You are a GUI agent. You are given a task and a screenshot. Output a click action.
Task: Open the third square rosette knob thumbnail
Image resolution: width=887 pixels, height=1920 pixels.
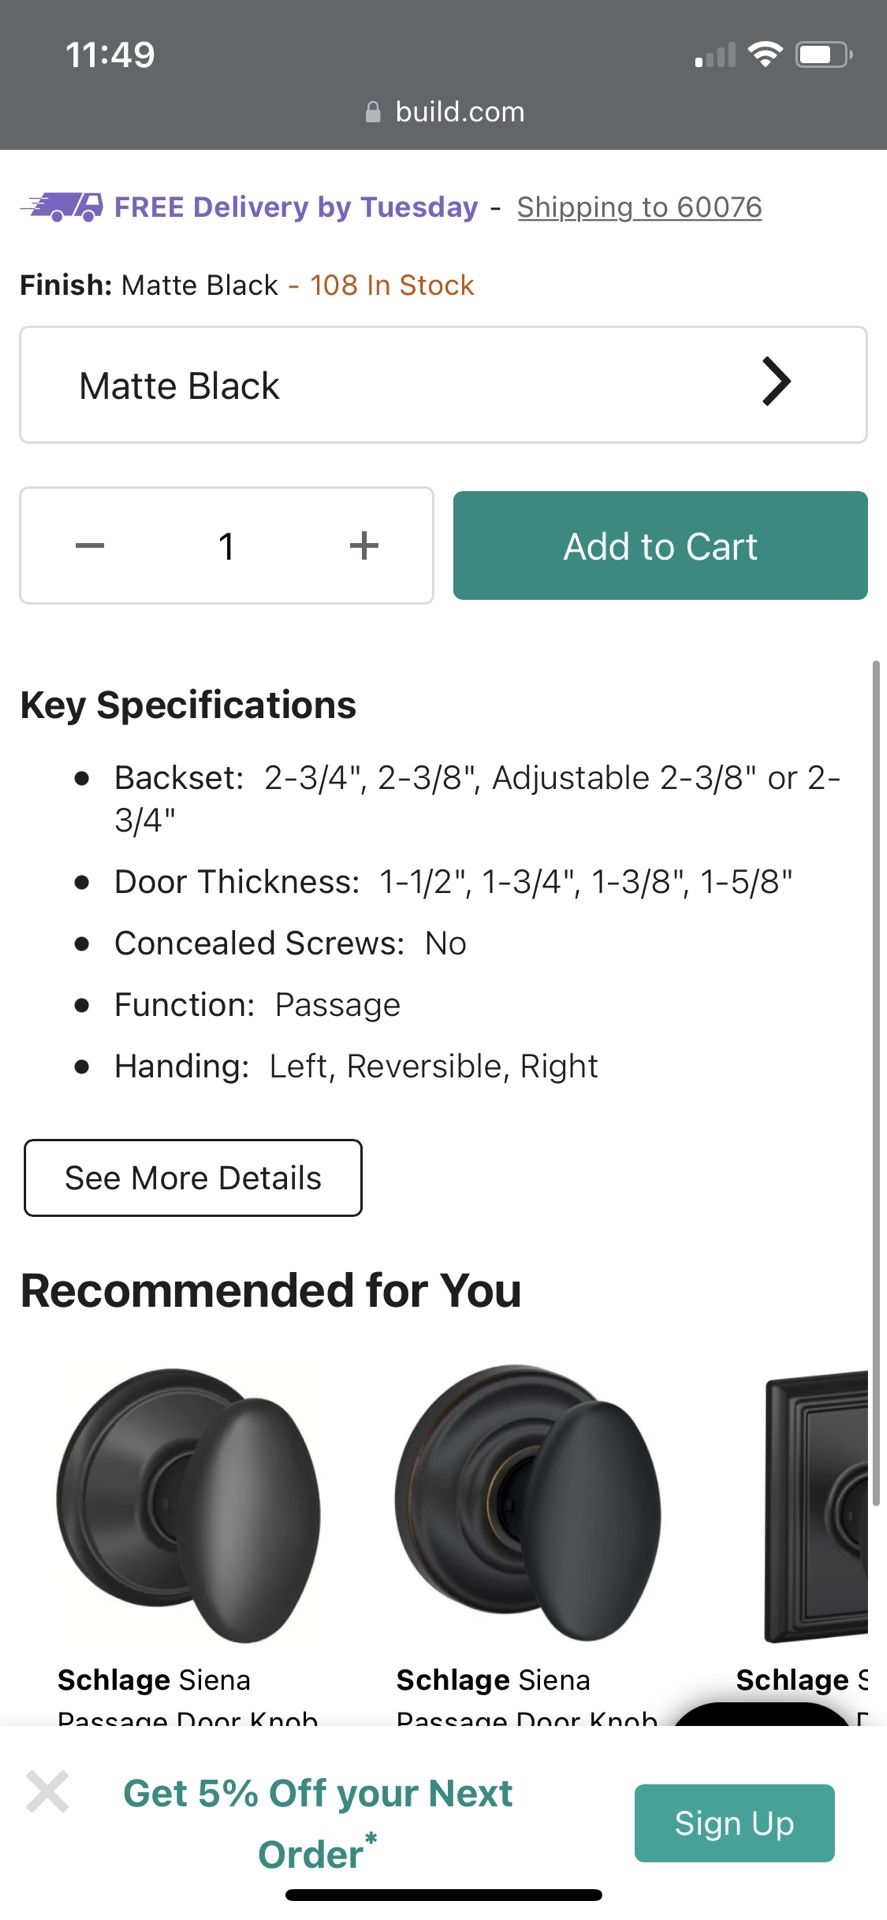click(x=816, y=1507)
